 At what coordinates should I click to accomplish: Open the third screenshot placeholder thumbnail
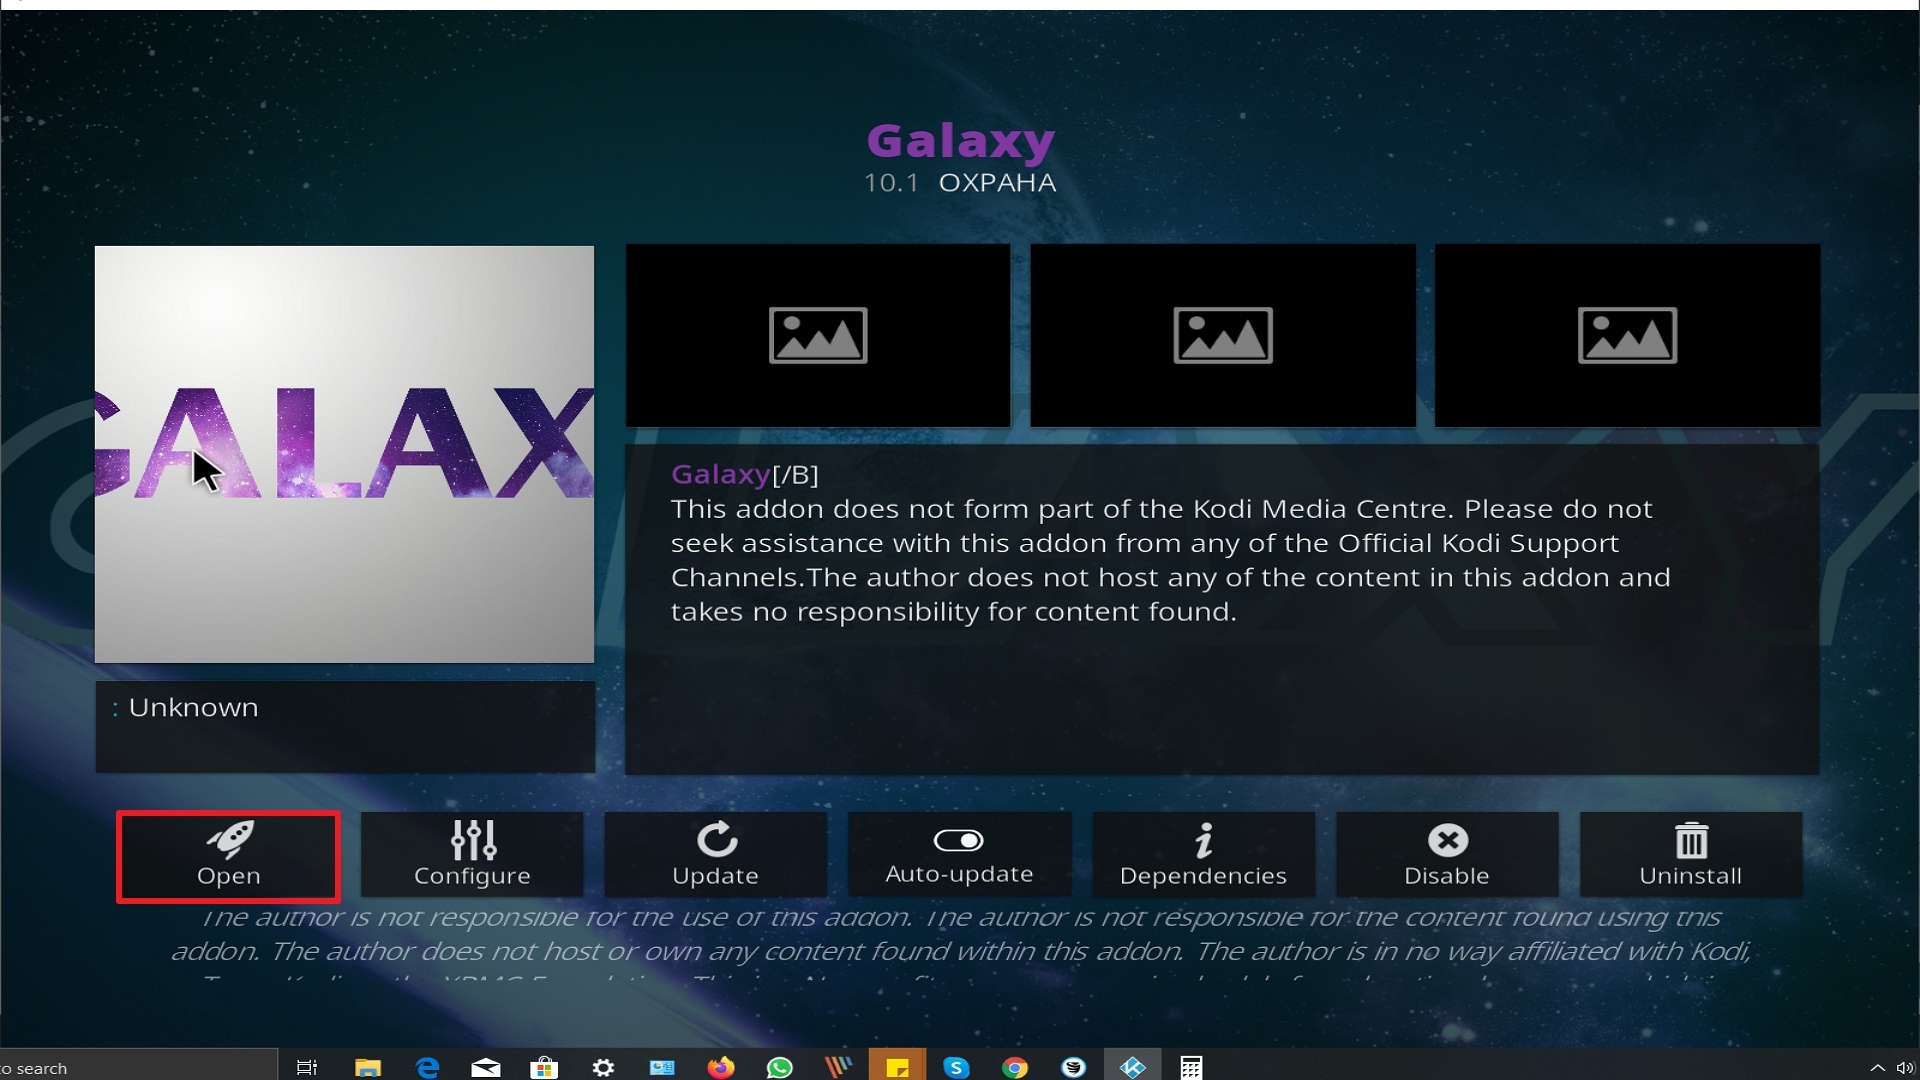(1627, 336)
